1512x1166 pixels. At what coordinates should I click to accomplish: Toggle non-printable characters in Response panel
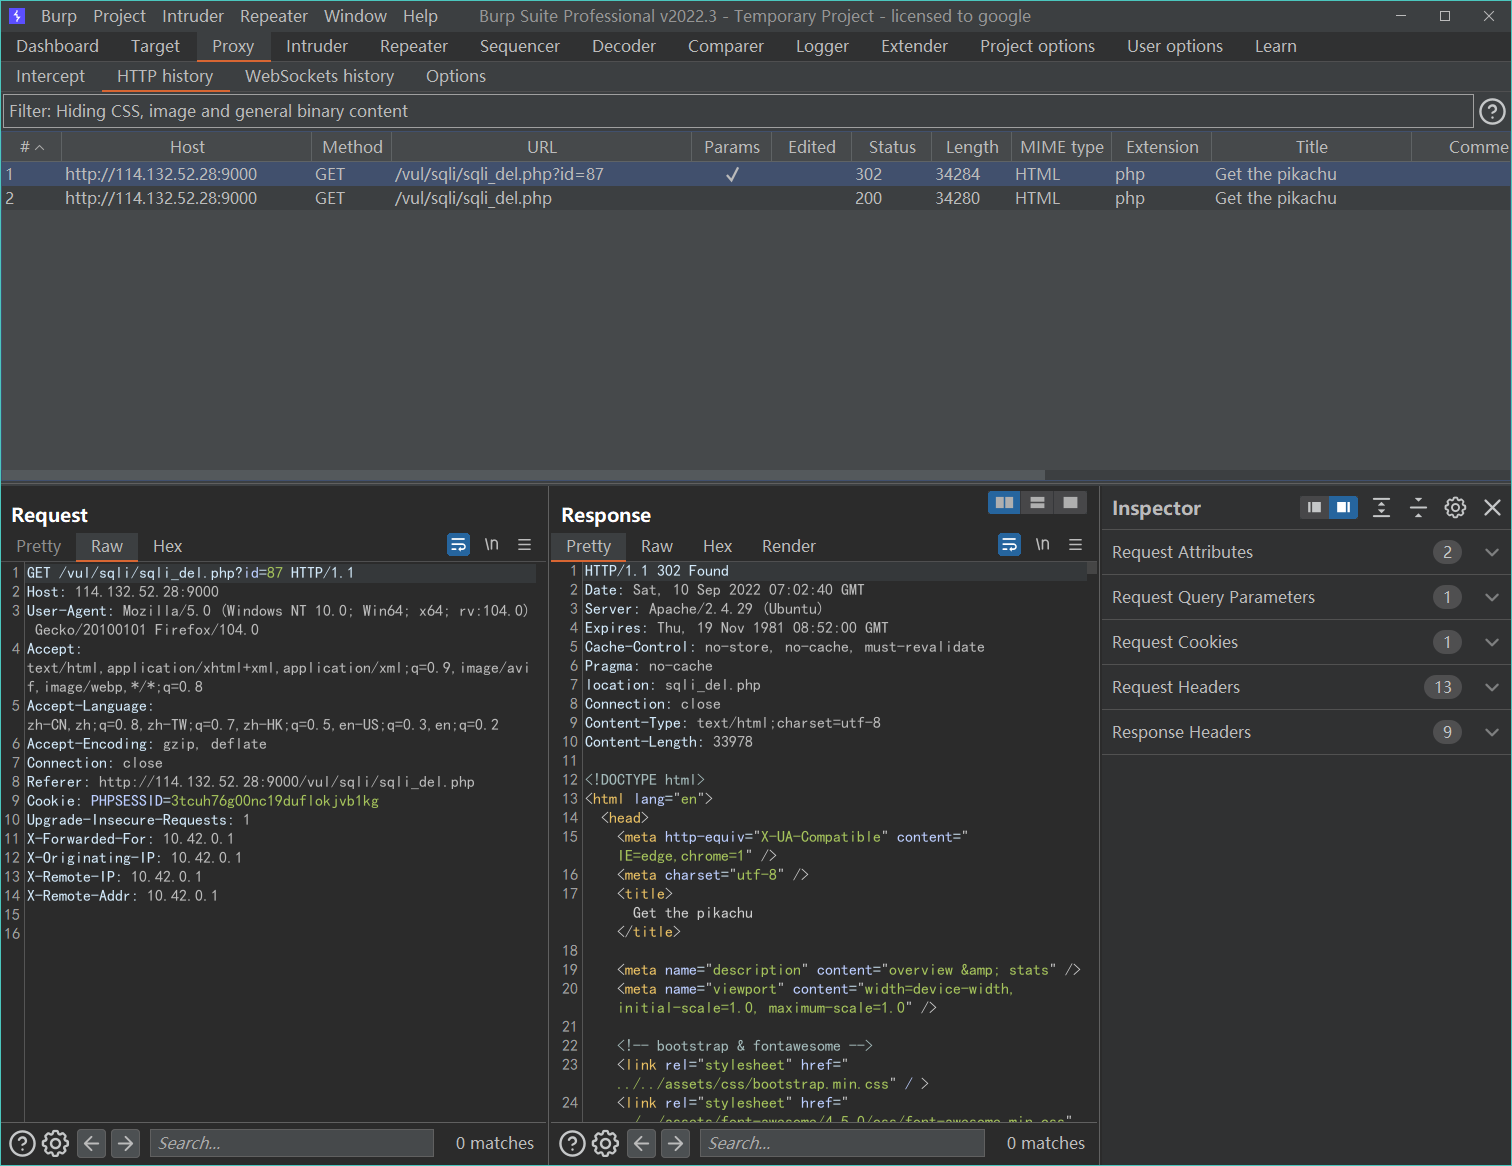pyautogui.click(x=1043, y=545)
